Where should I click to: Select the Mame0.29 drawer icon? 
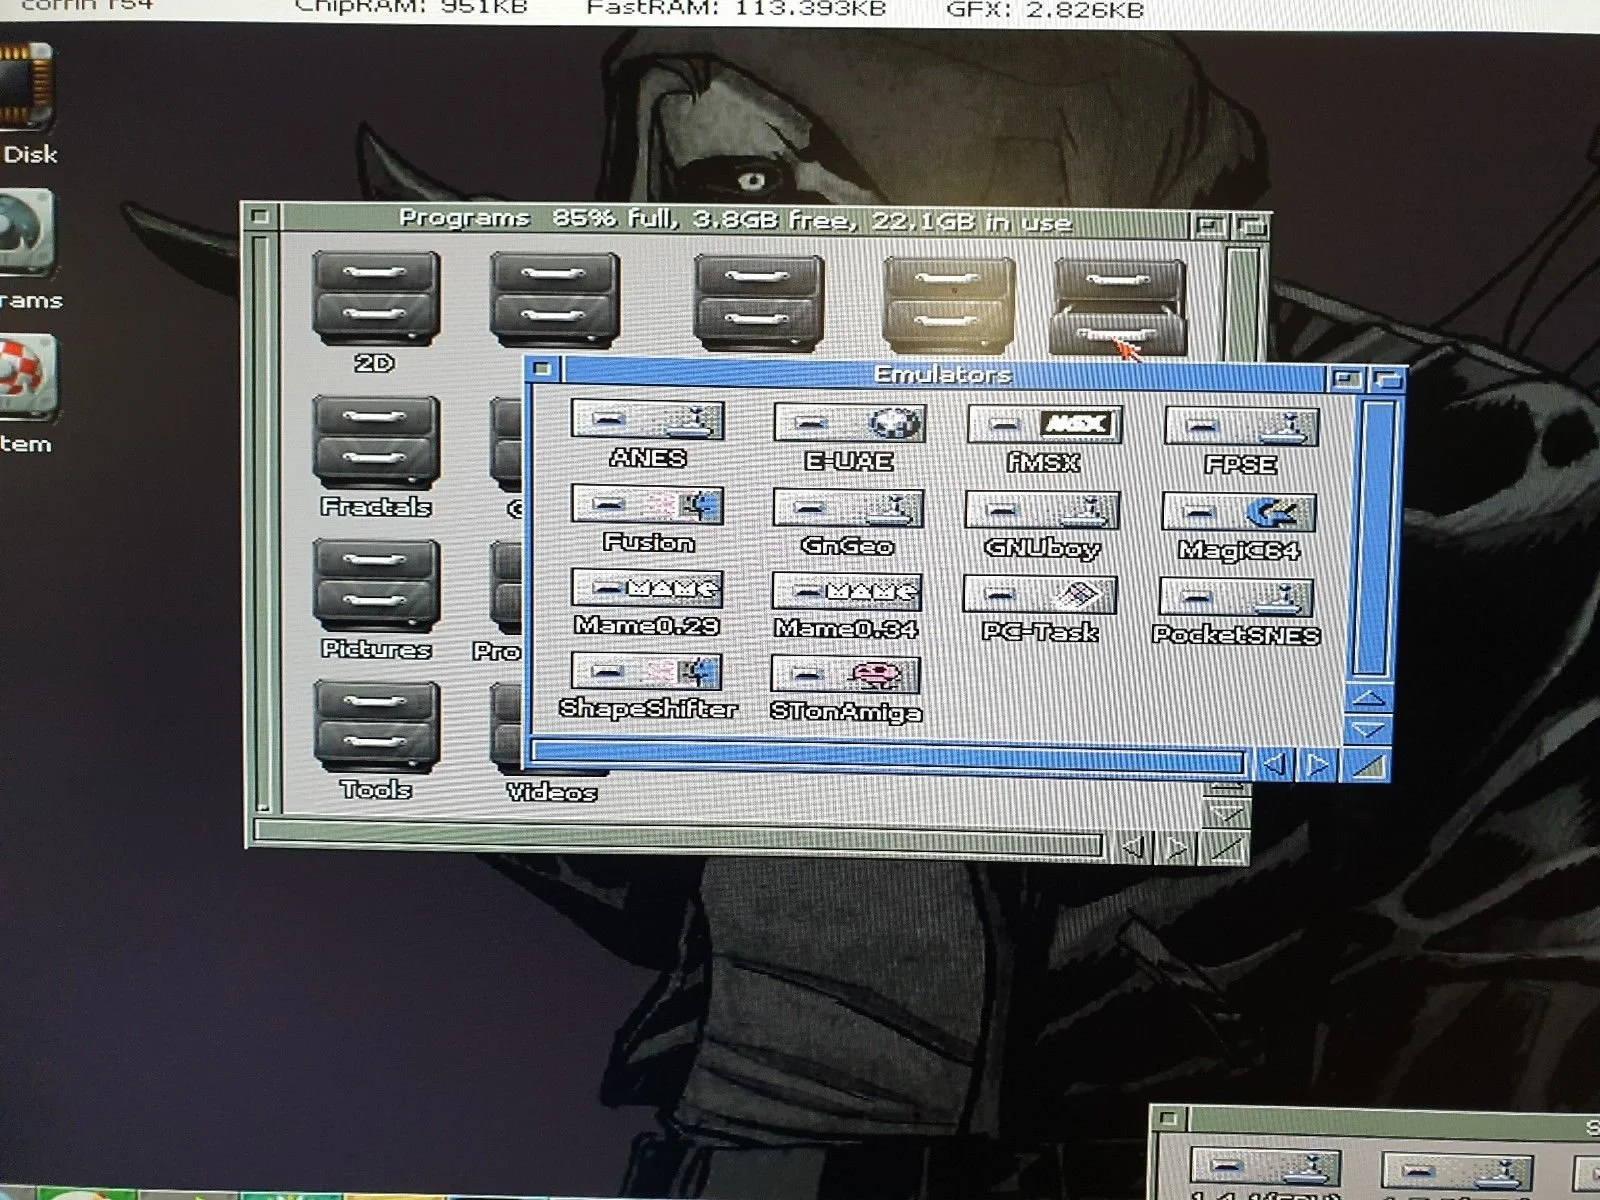click(x=647, y=588)
